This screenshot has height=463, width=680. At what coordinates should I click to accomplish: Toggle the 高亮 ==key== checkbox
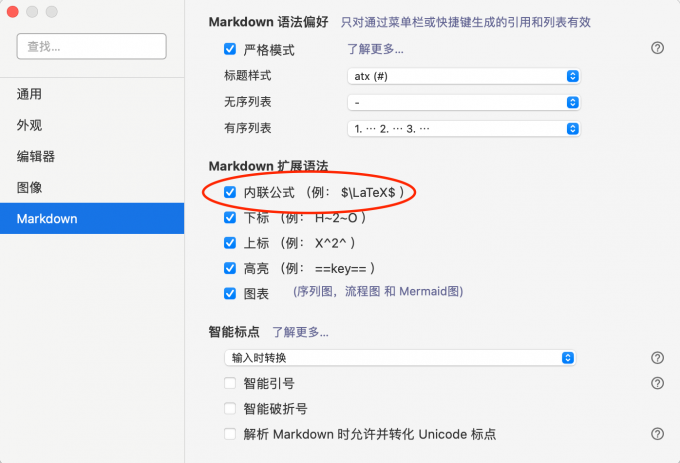pyautogui.click(x=230, y=268)
